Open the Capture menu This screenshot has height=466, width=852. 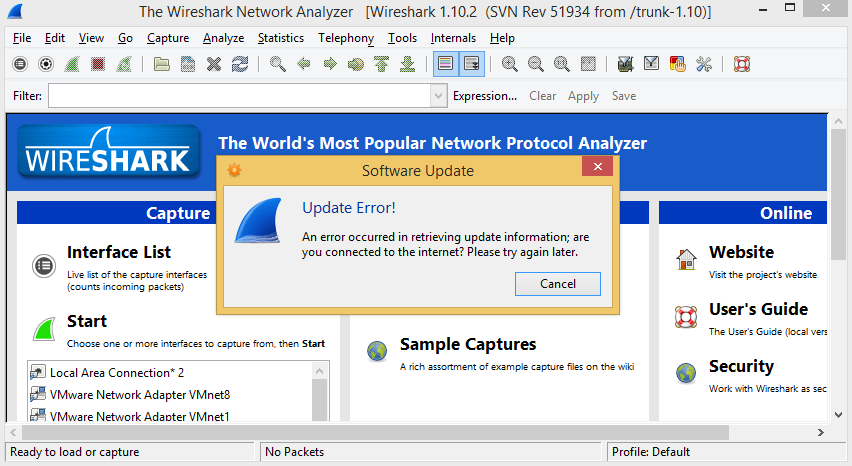coord(168,38)
